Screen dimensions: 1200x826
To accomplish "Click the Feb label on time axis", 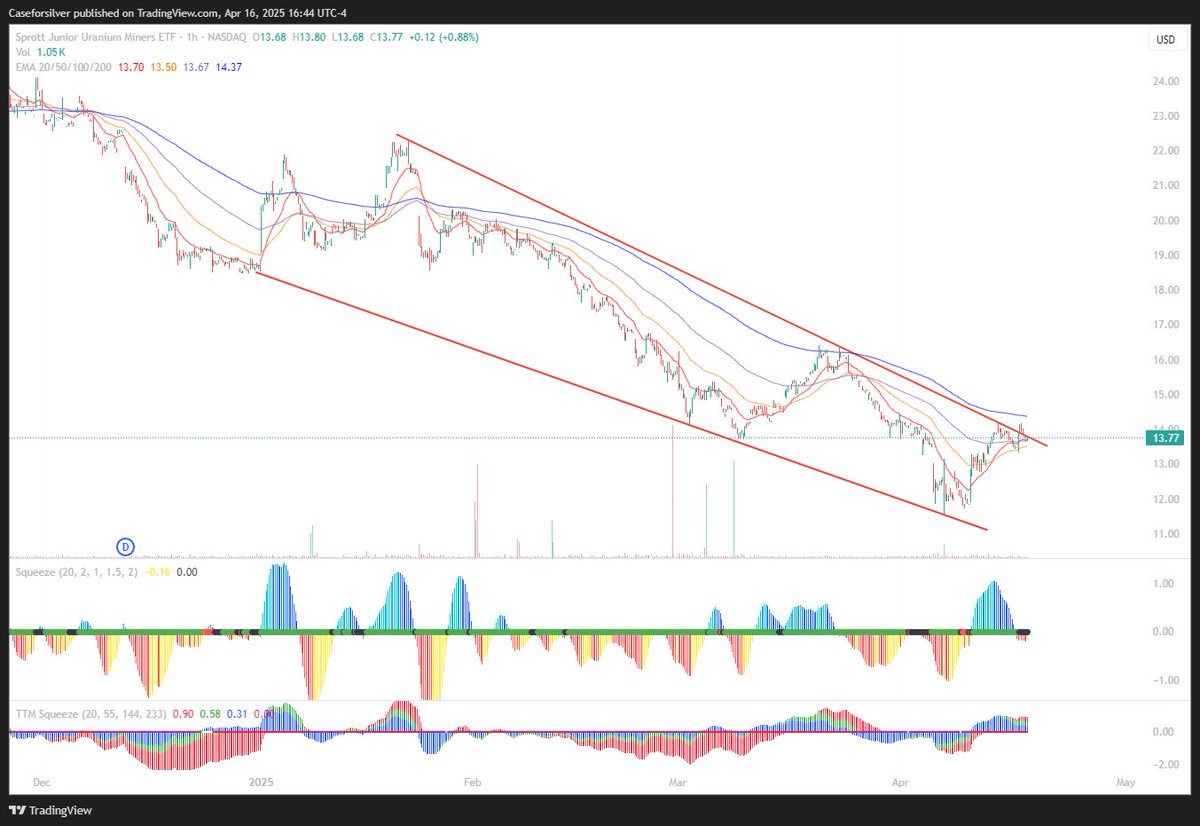I will click(x=474, y=783).
